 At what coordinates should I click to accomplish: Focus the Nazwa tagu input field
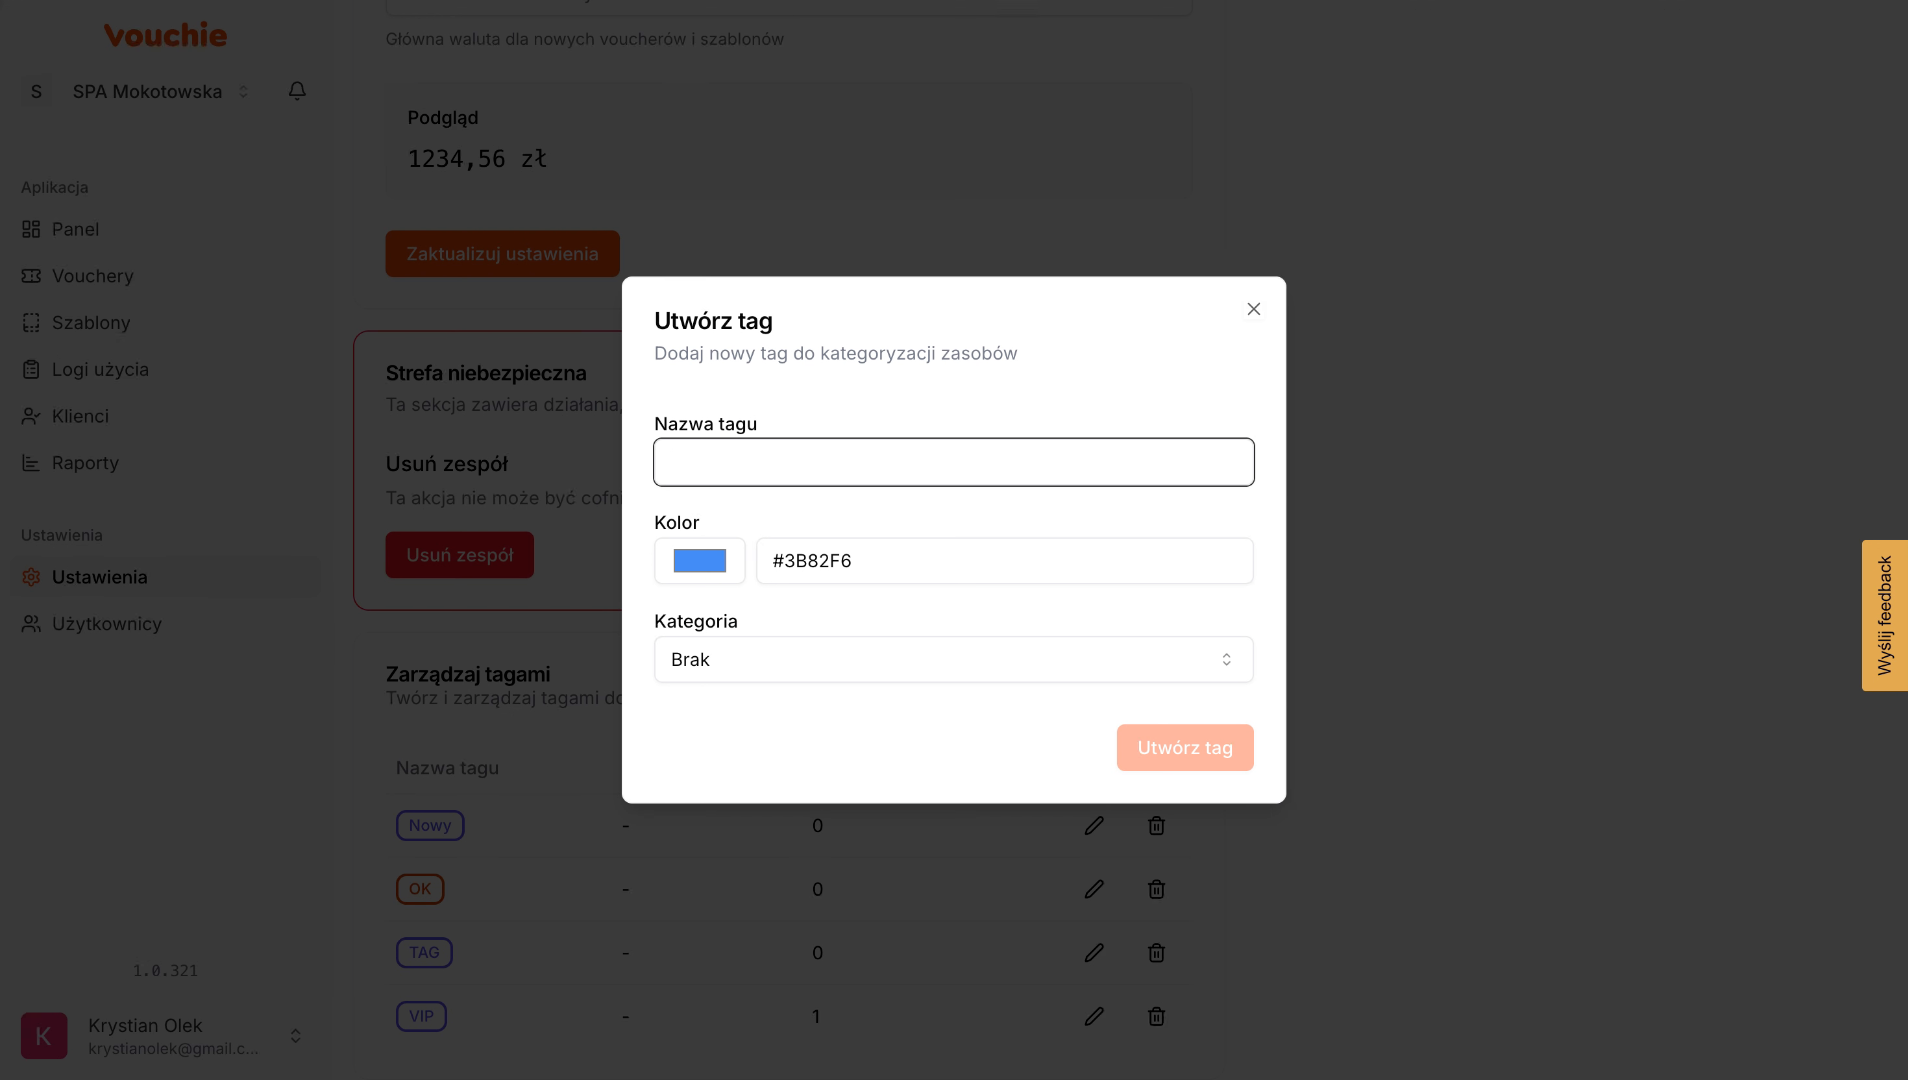point(953,462)
